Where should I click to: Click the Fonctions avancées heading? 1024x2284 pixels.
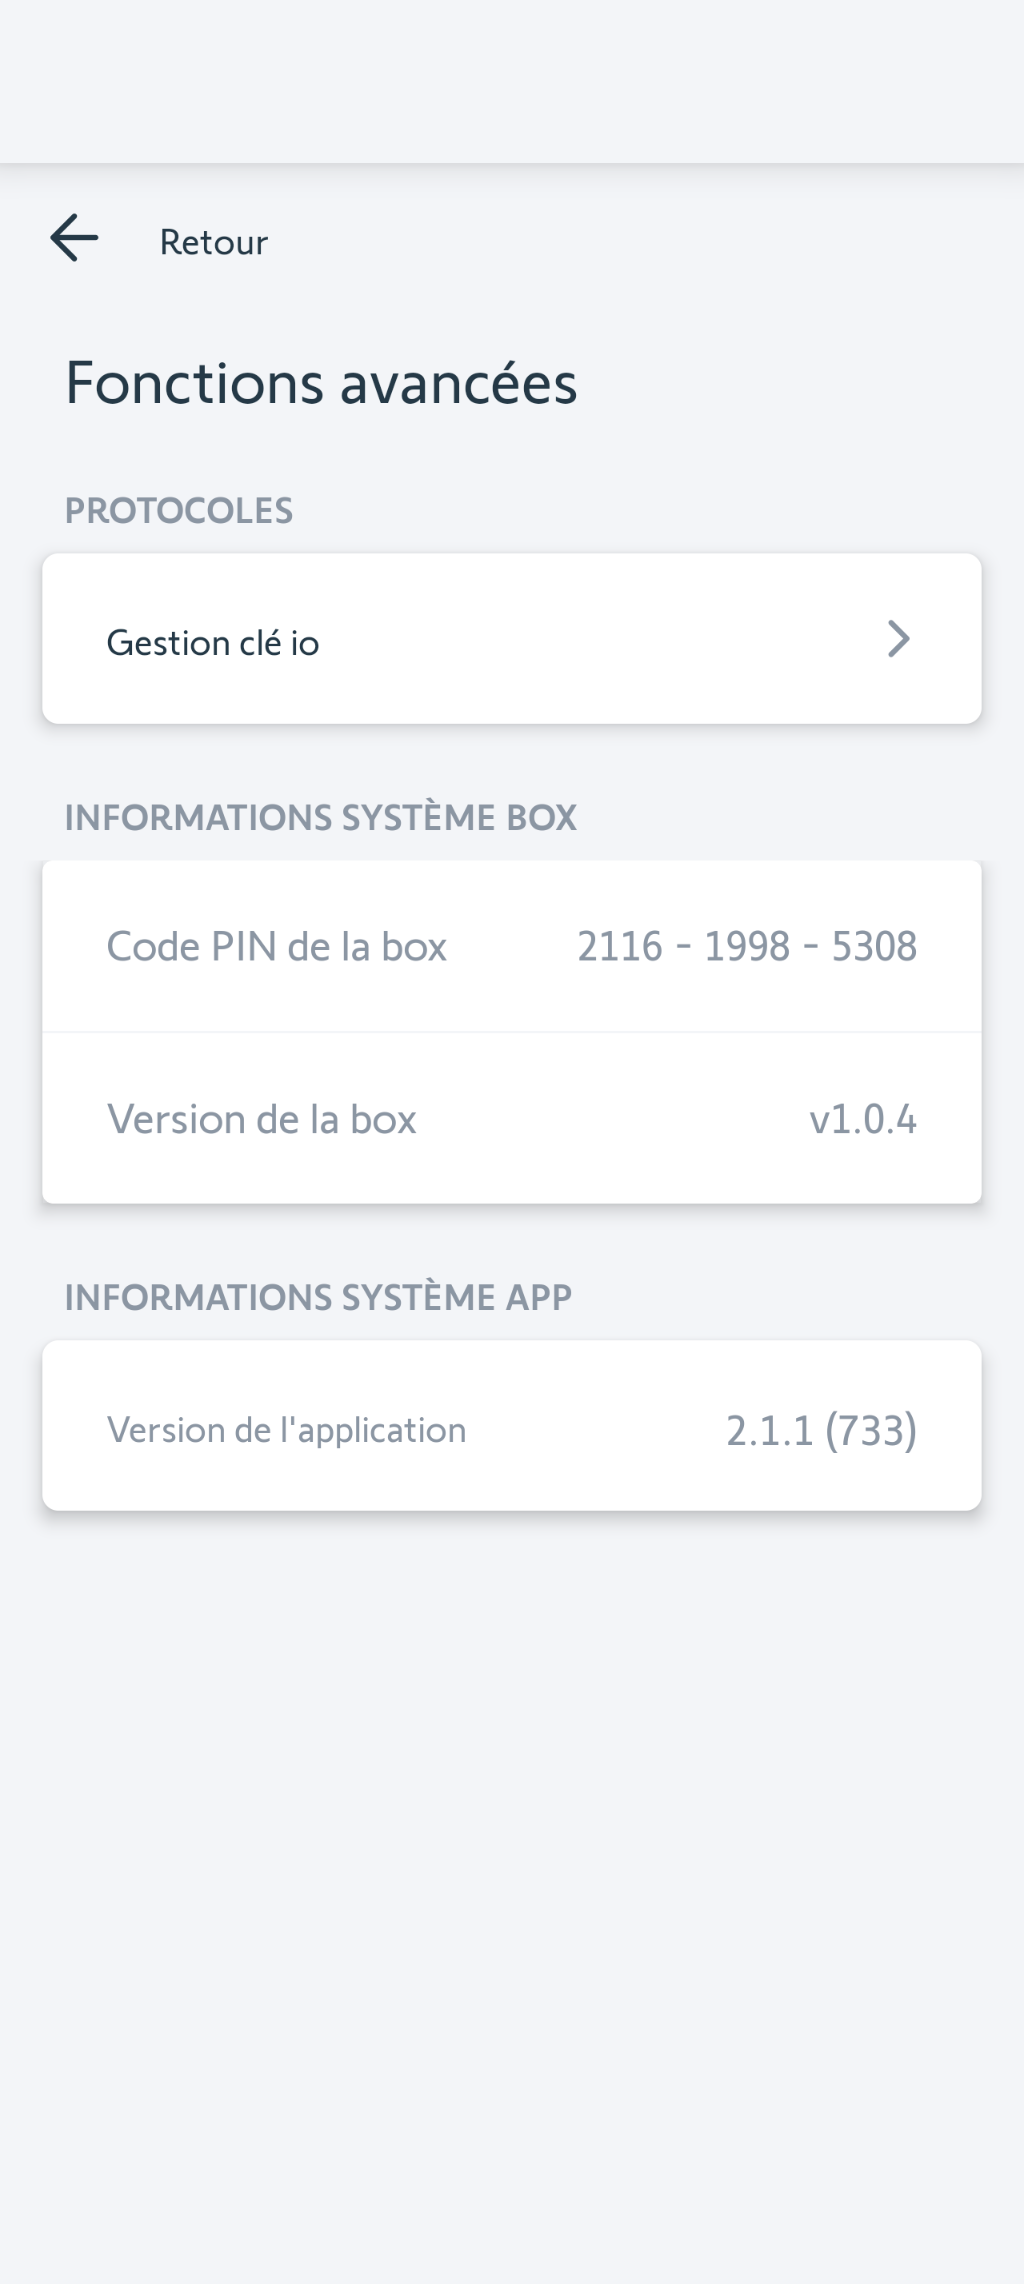click(x=321, y=383)
